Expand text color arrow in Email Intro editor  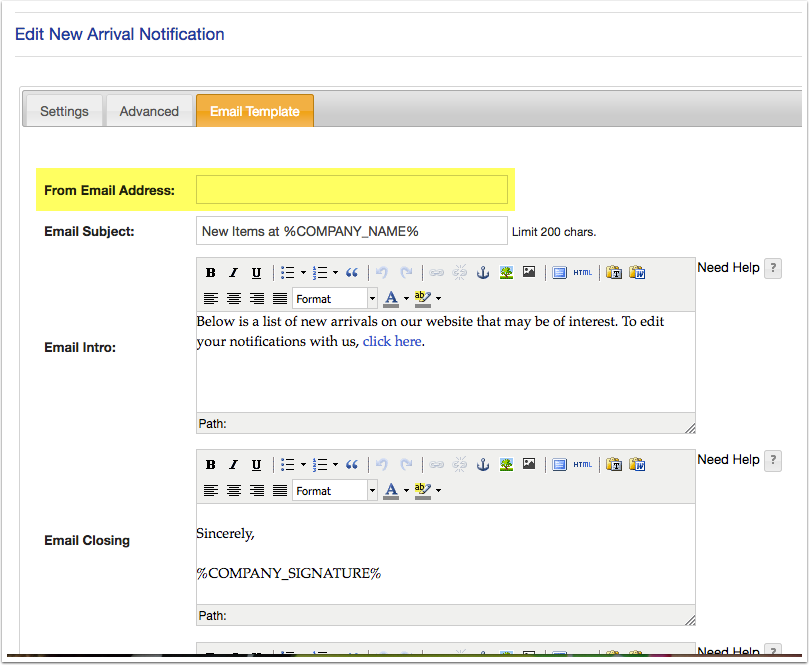(406, 298)
